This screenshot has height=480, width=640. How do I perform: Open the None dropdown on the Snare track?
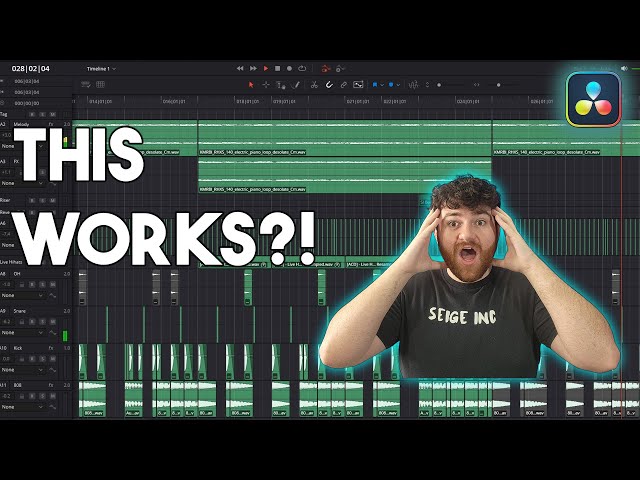coord(22,333)
